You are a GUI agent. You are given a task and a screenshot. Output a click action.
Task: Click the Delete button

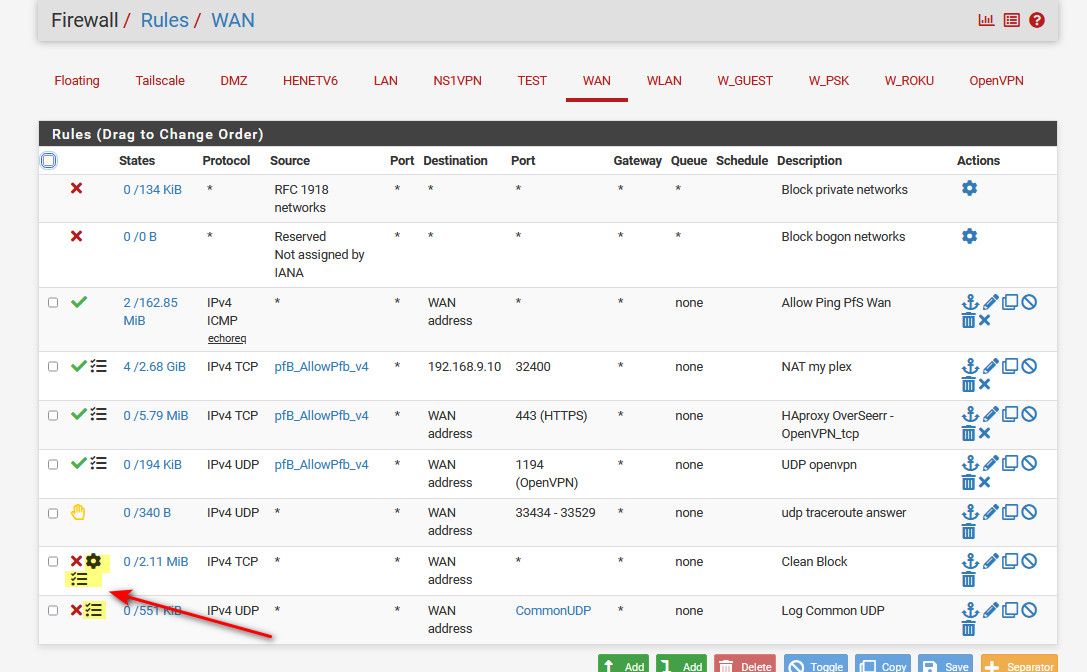pyautogui.click(x=745, y=664)
